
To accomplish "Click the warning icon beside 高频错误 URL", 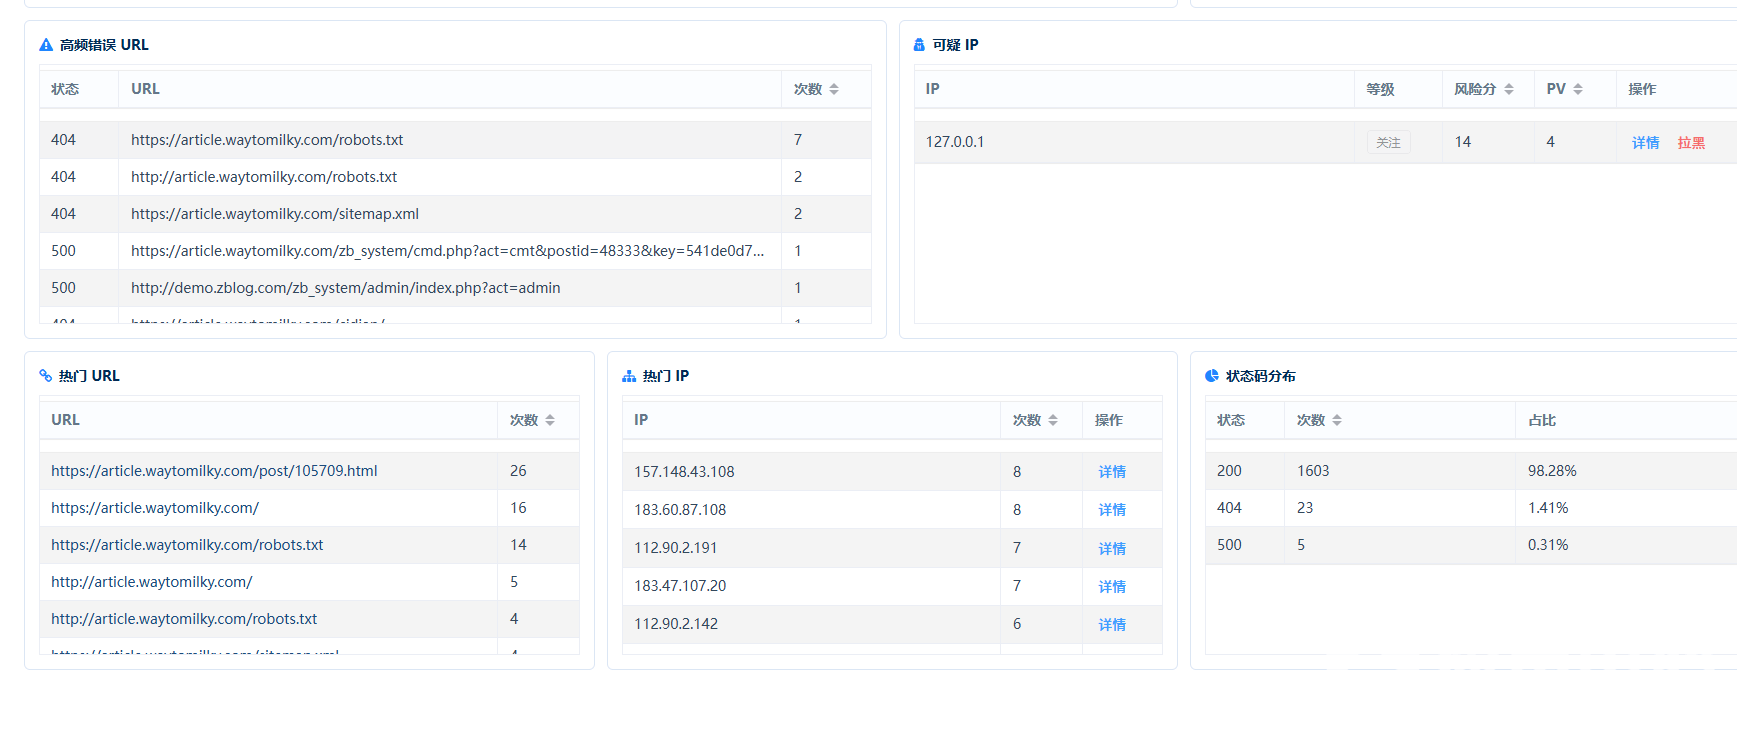I will click(46, 45).
